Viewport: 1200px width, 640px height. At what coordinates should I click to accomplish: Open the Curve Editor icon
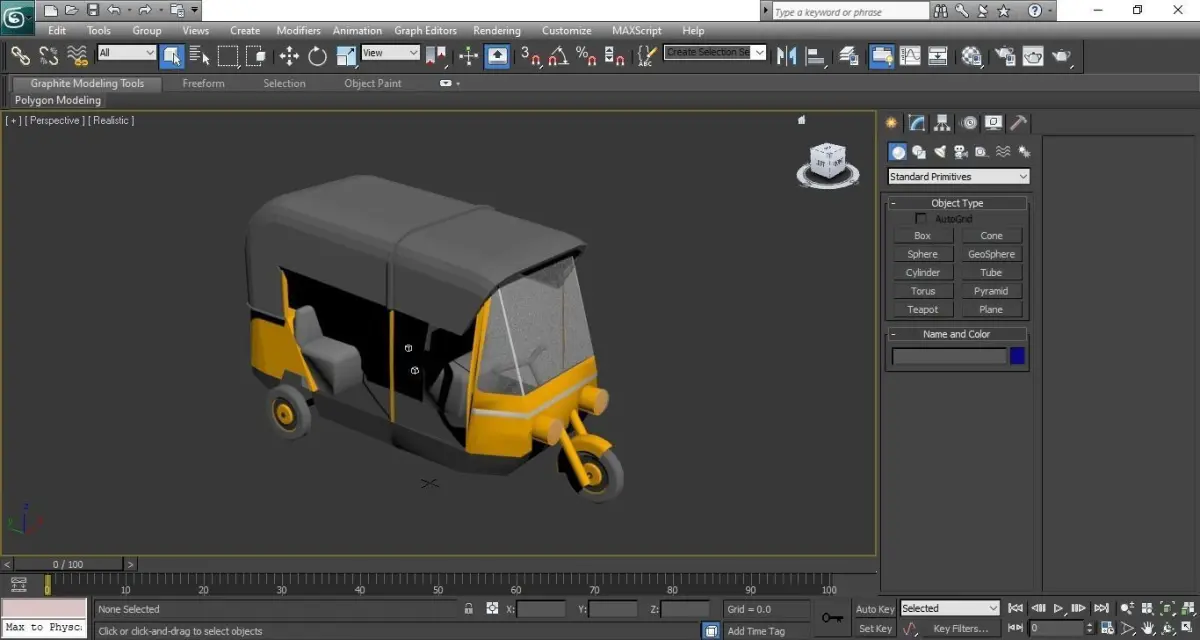pyautogui.click(x=910, y=56)
